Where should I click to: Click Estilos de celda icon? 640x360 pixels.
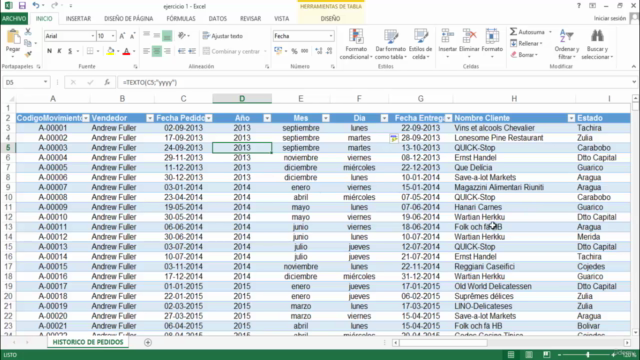click(420, 37)
